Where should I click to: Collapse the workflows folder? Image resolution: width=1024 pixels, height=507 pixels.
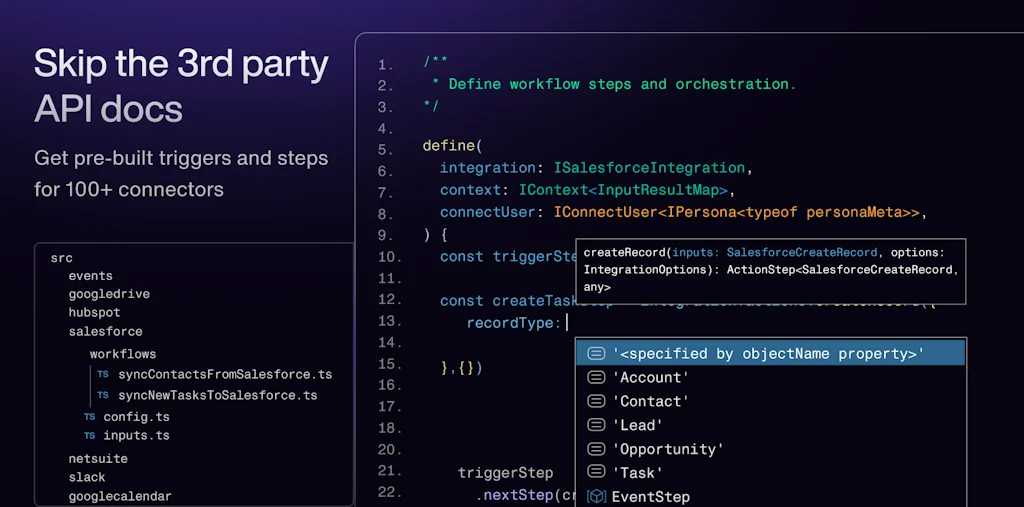123,354
